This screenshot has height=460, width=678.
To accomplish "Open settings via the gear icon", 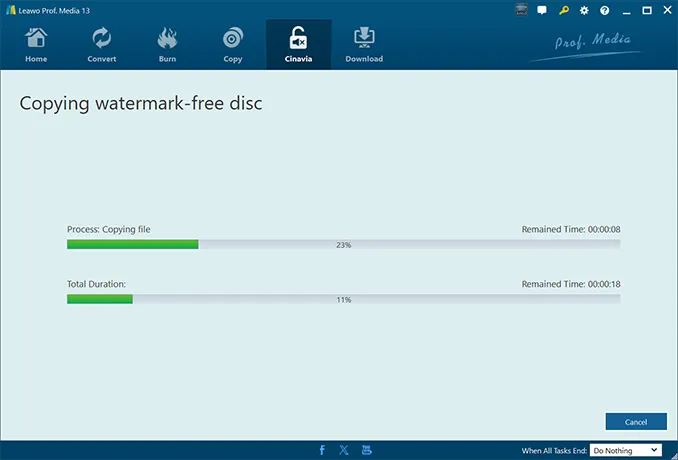I will pos(584,10).
